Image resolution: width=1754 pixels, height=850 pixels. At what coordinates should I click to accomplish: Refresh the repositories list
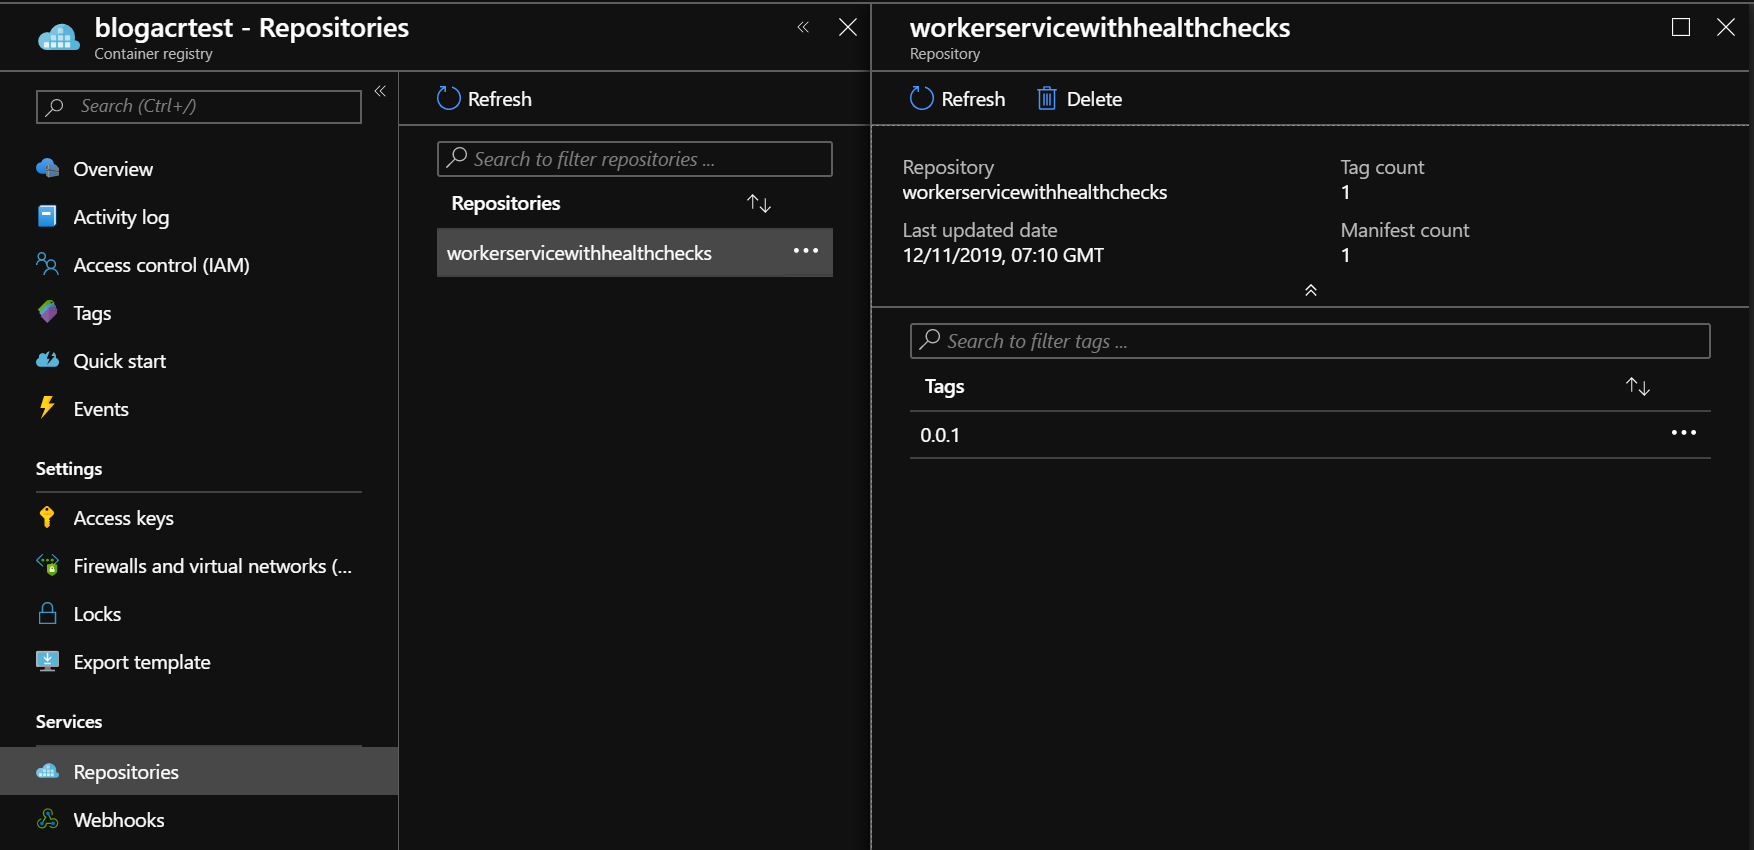[x=485, y=99]
